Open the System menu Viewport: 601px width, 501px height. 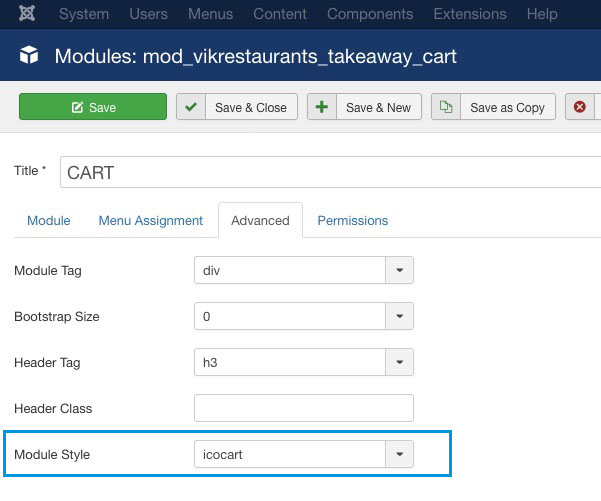coord(85,15)
